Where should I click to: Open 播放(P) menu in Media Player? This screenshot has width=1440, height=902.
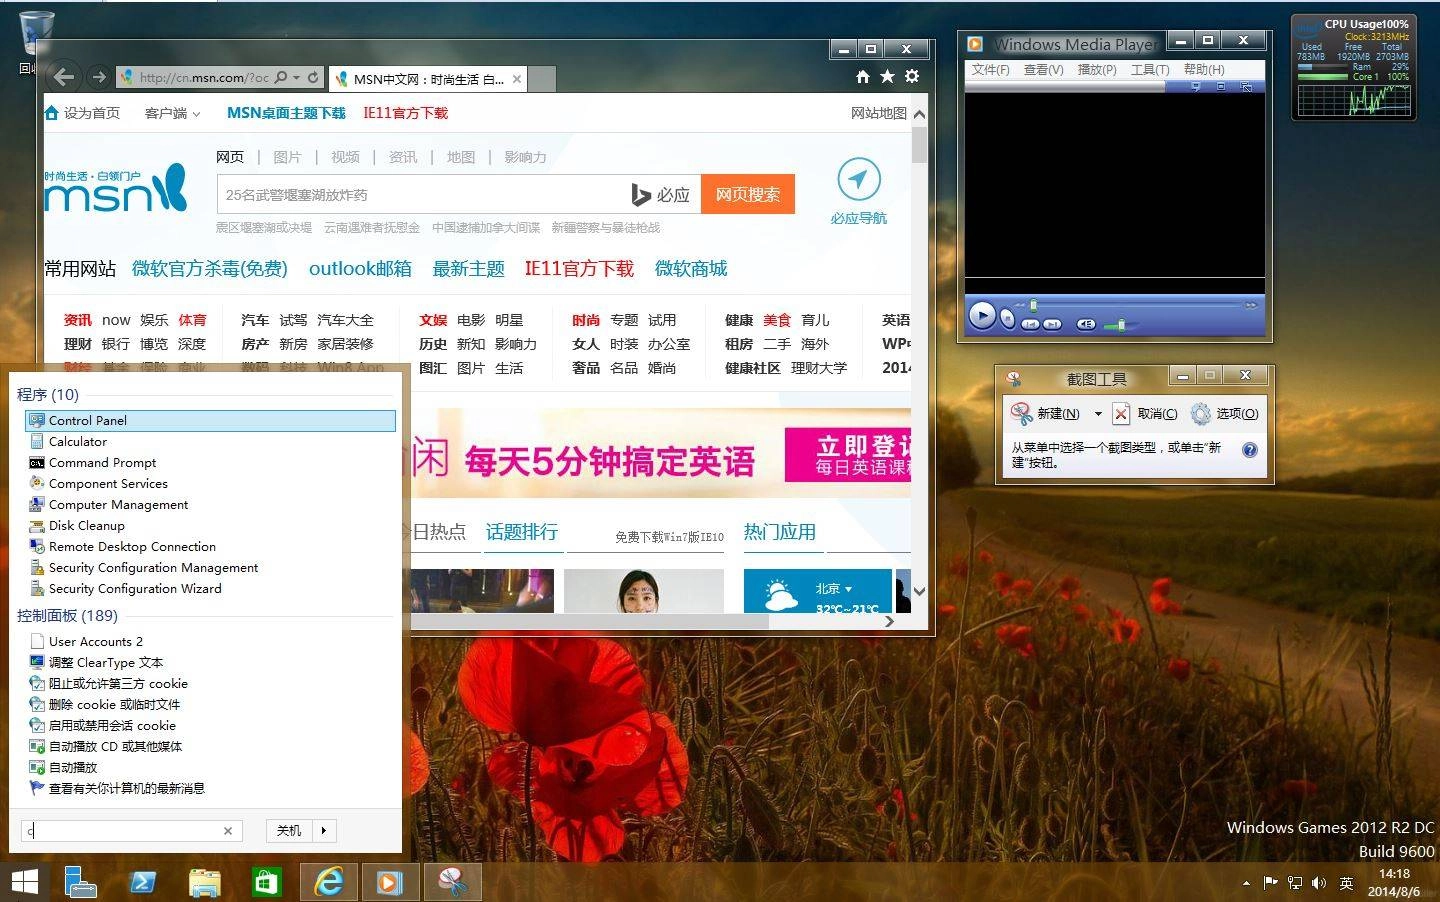(x=1097, y=70)
